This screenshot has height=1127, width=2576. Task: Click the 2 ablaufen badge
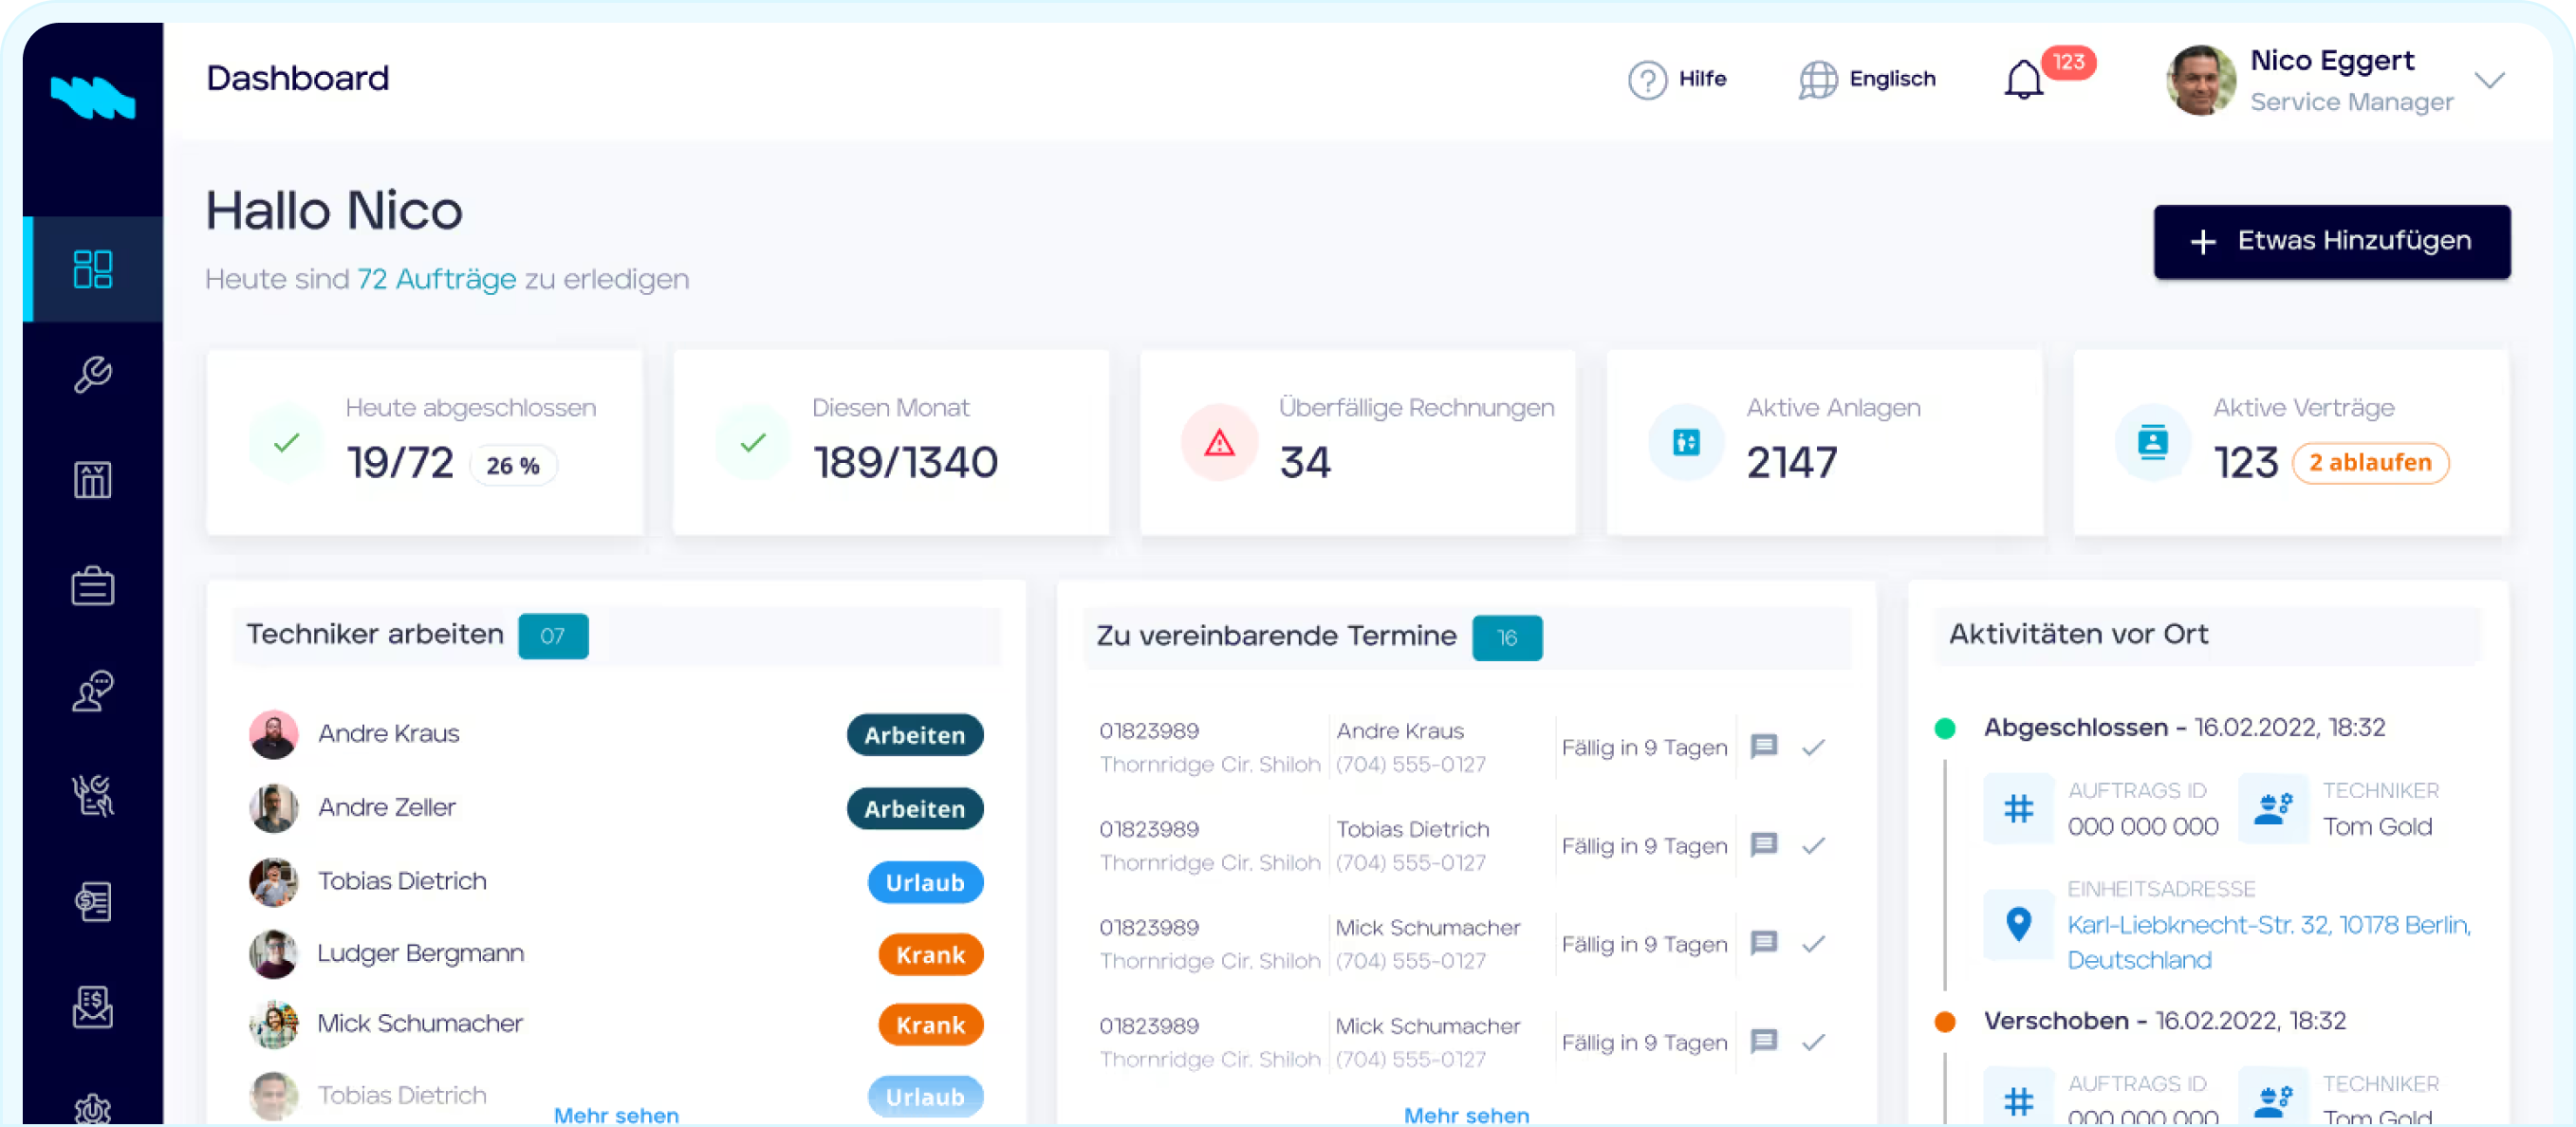point(2369,463)
